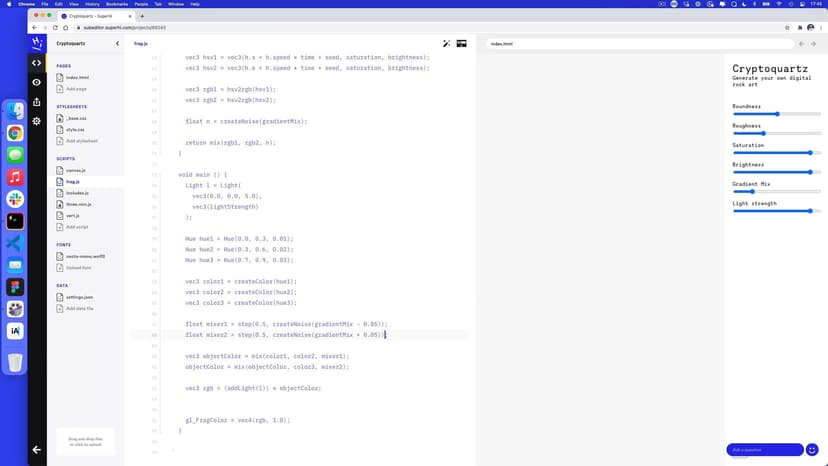Go back in the preview browser
The height and width of the screenshot is (466, 828).
pos(801,44)
